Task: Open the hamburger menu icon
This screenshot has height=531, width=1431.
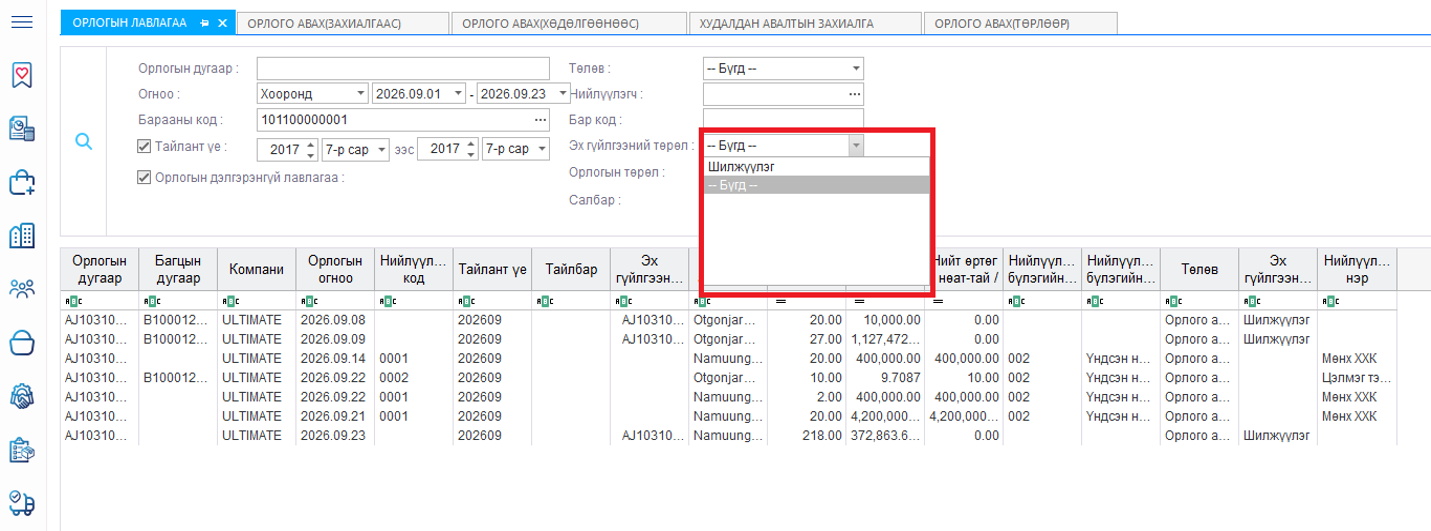Action: (22, 21)
